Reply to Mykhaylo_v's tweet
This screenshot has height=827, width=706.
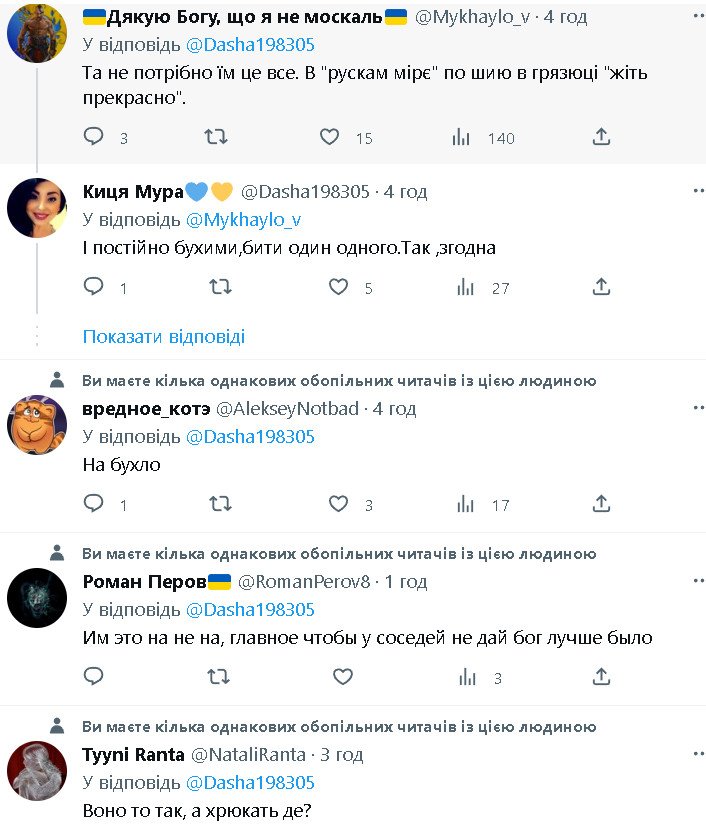click(x=93, y=137)
